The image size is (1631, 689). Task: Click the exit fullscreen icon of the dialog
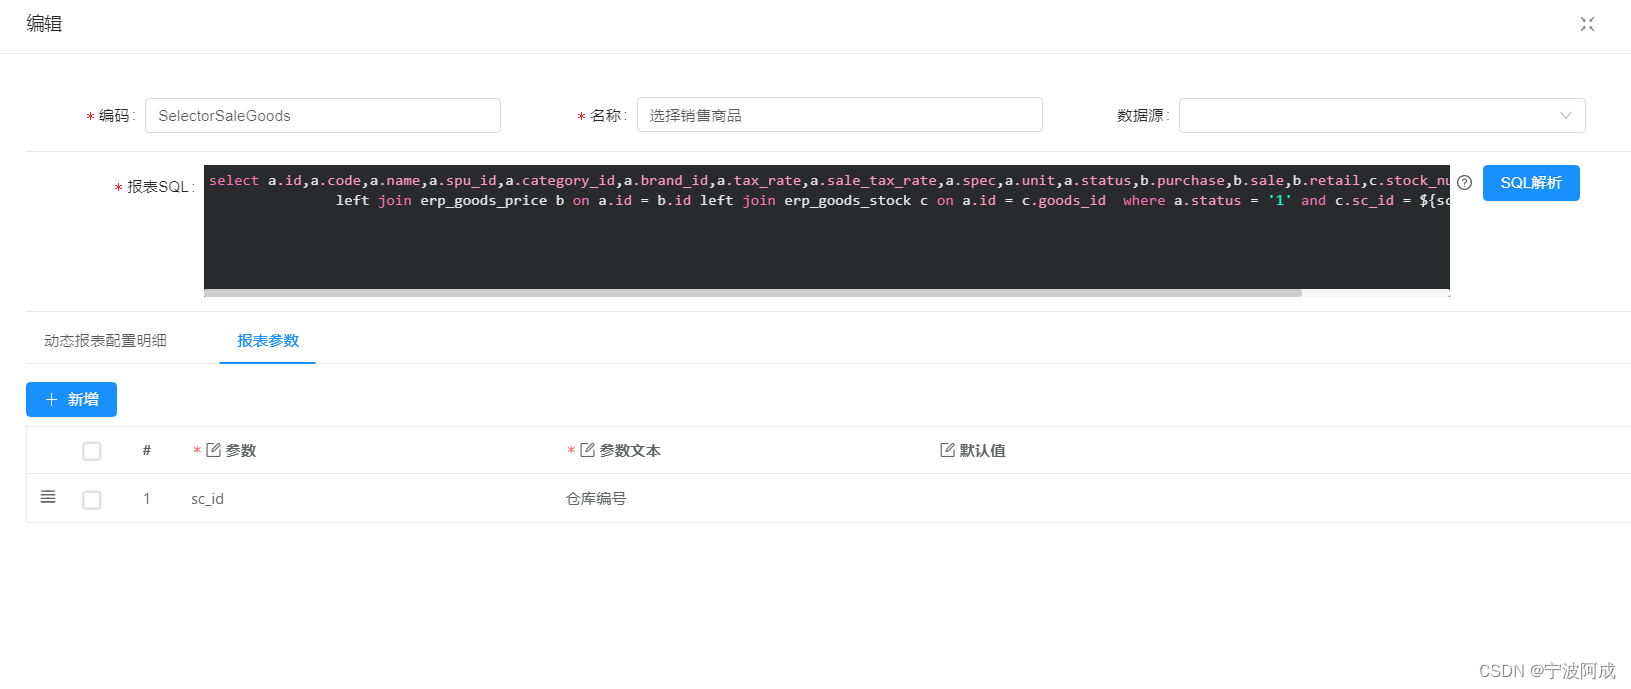1587,24
